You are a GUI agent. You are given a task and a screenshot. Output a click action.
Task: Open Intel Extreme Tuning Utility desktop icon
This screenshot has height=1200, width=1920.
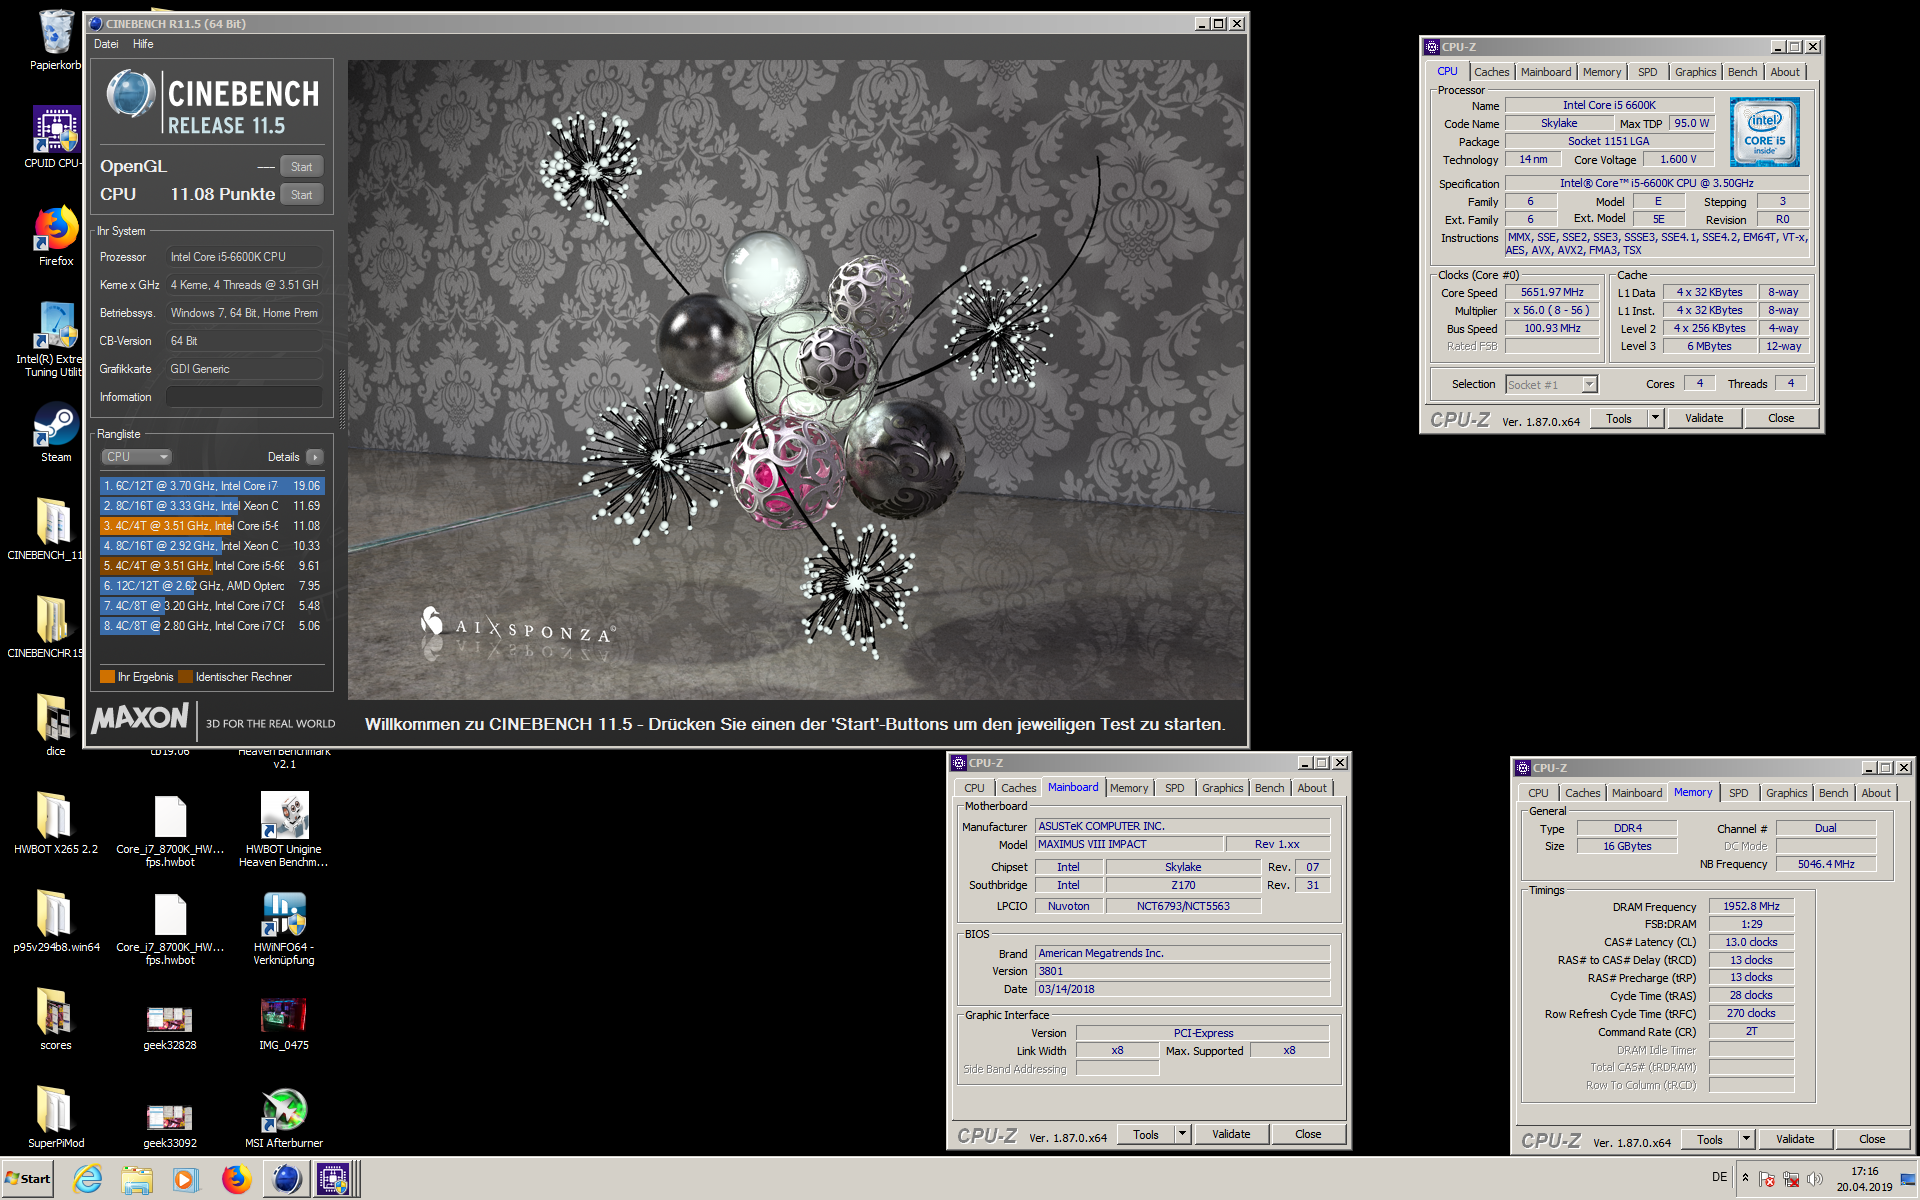click(56, 326)
